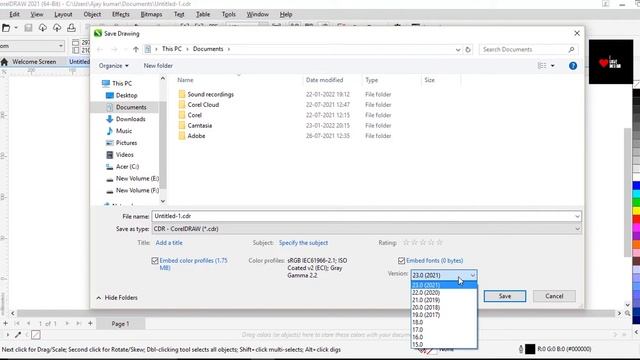Create a New folder
The width and height of the screenshot is (640, 360).
pyautogui.click(x=158, y=66)
